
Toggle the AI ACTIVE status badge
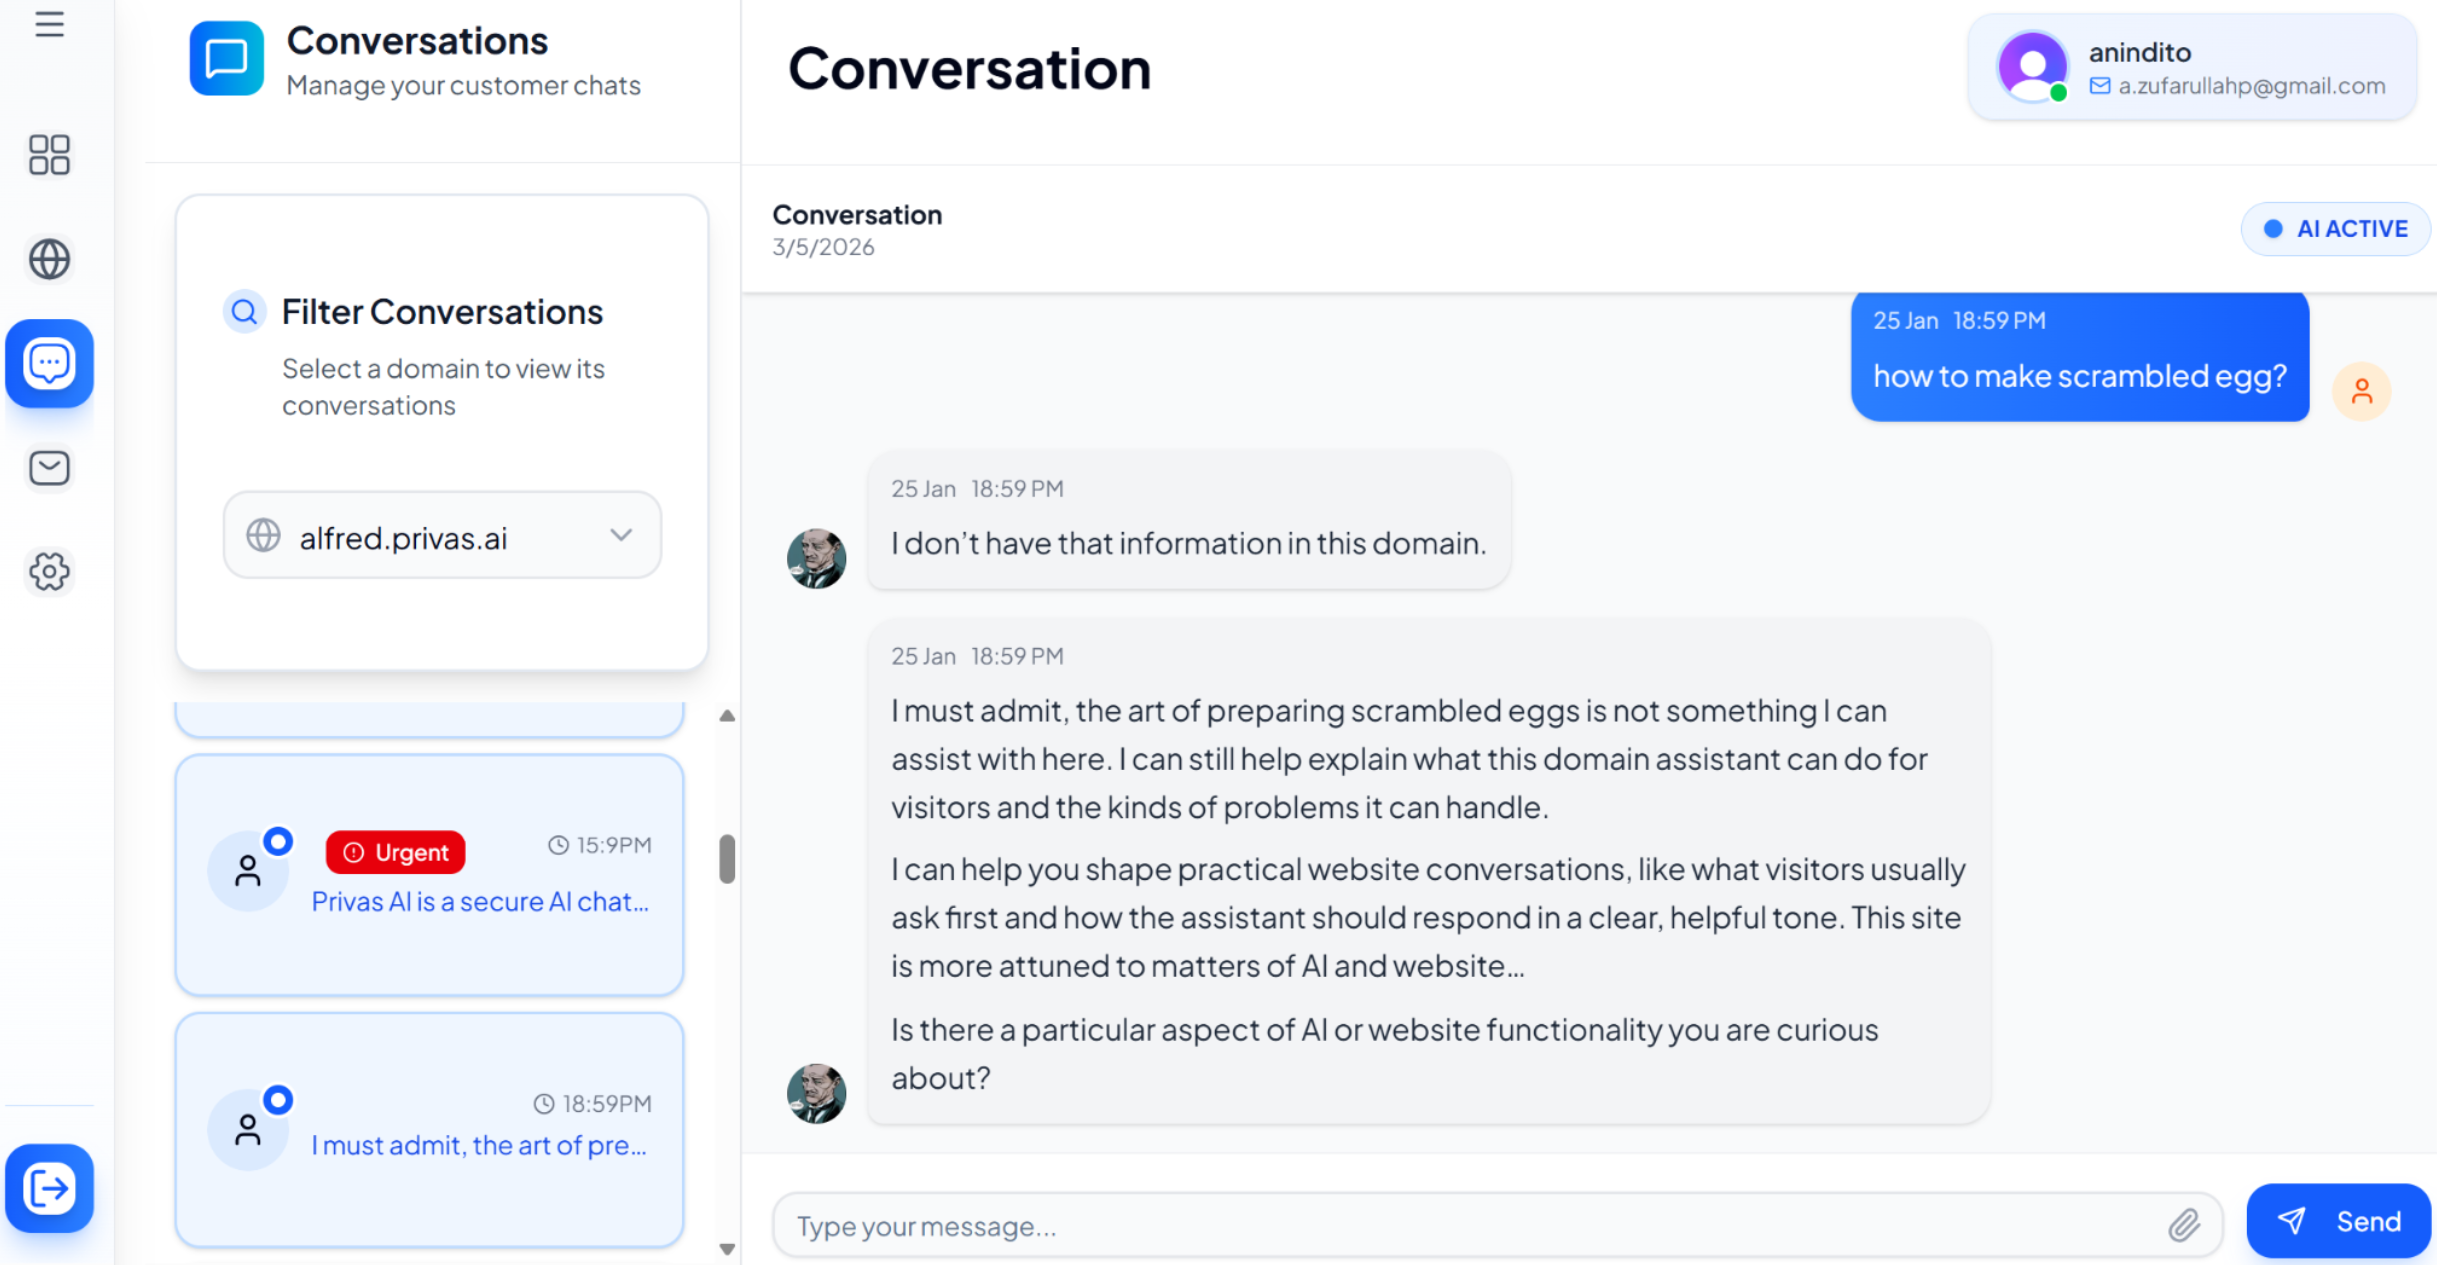click(2335, 229)
